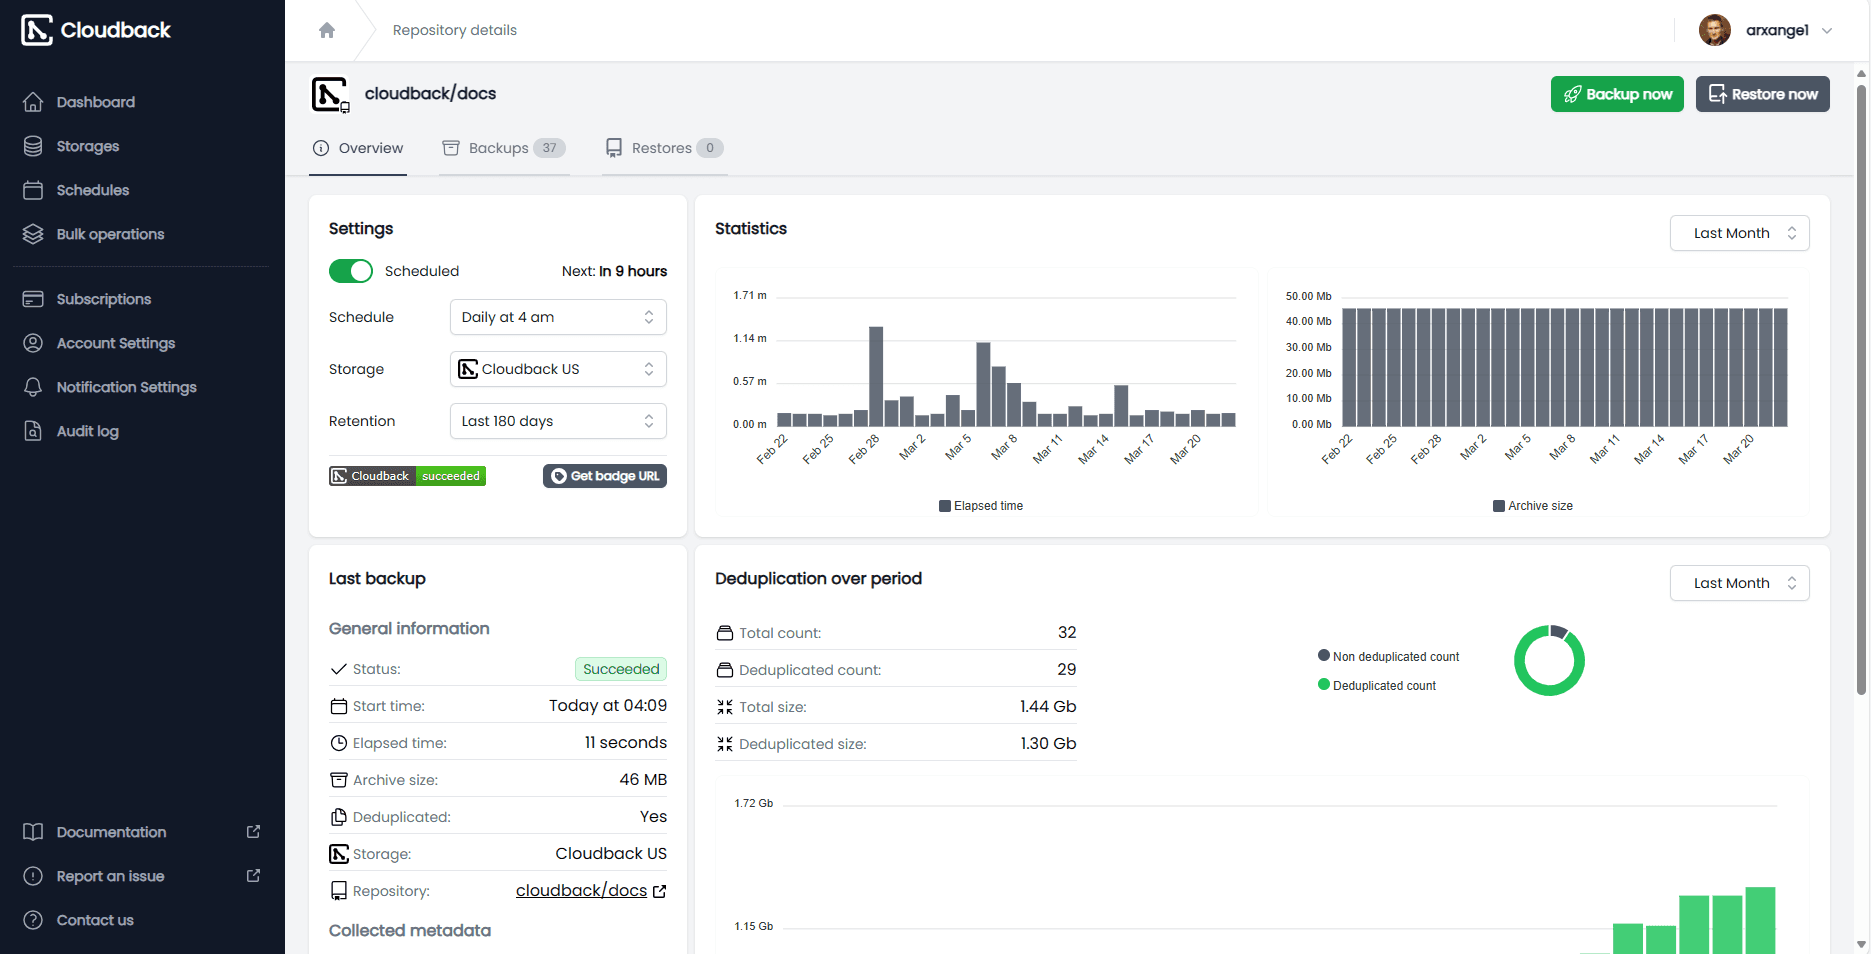Open the Storage dropdown Cloudback US
The width and height of the screenshot is (1871, 954).
[x=558, y=369]
